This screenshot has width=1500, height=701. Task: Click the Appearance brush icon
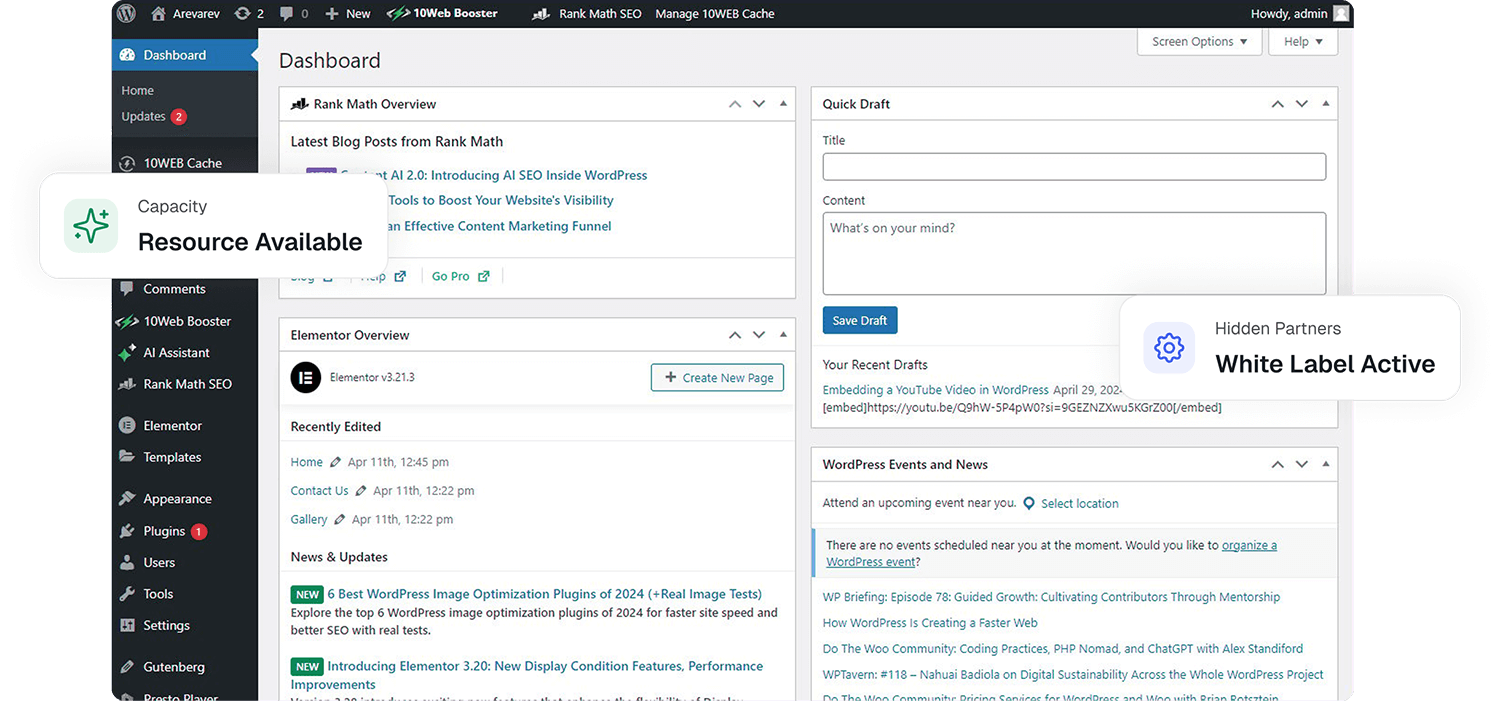(x=127, y=499)
